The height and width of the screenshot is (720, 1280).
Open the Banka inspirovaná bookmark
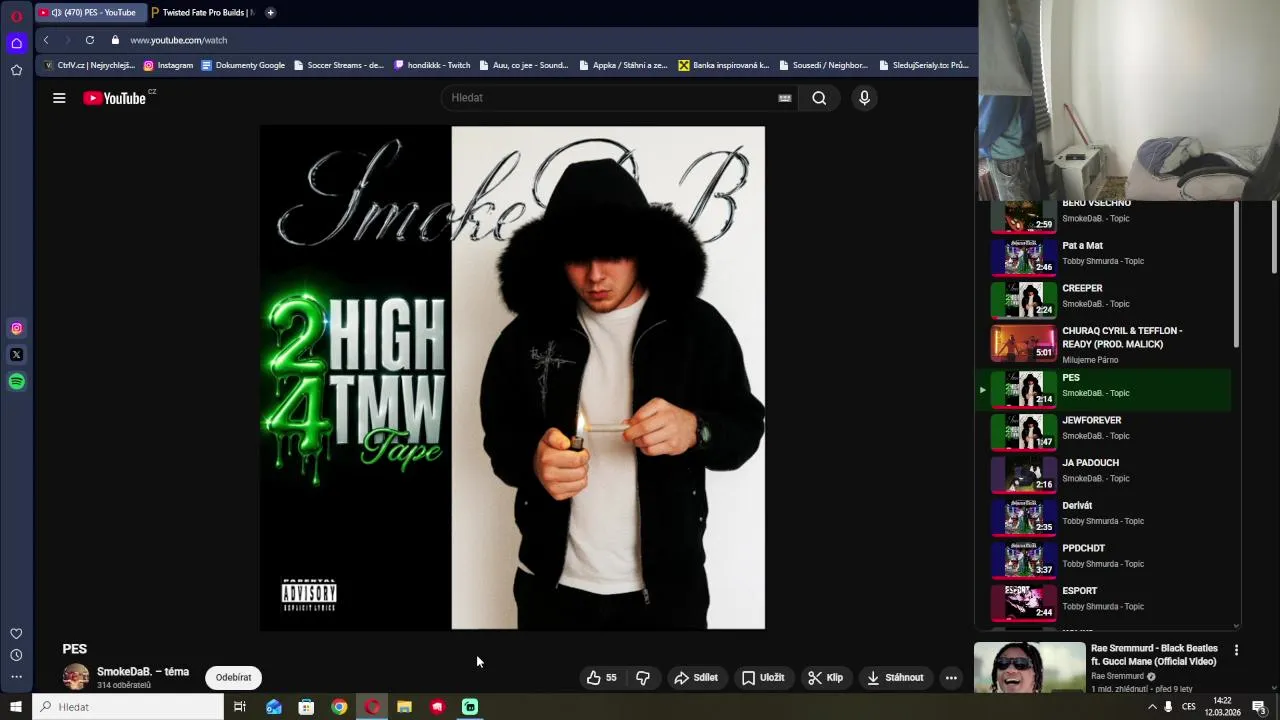coord(724,65)
